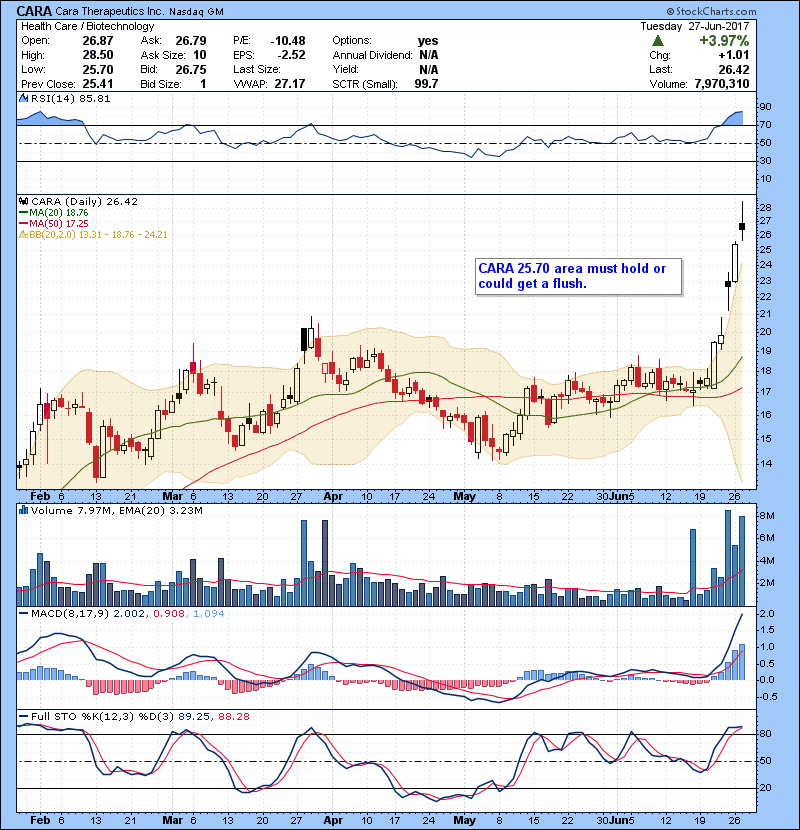Screen dimensions: 800x830
Task: Click the Chg value +1.01
Action: 734,55
